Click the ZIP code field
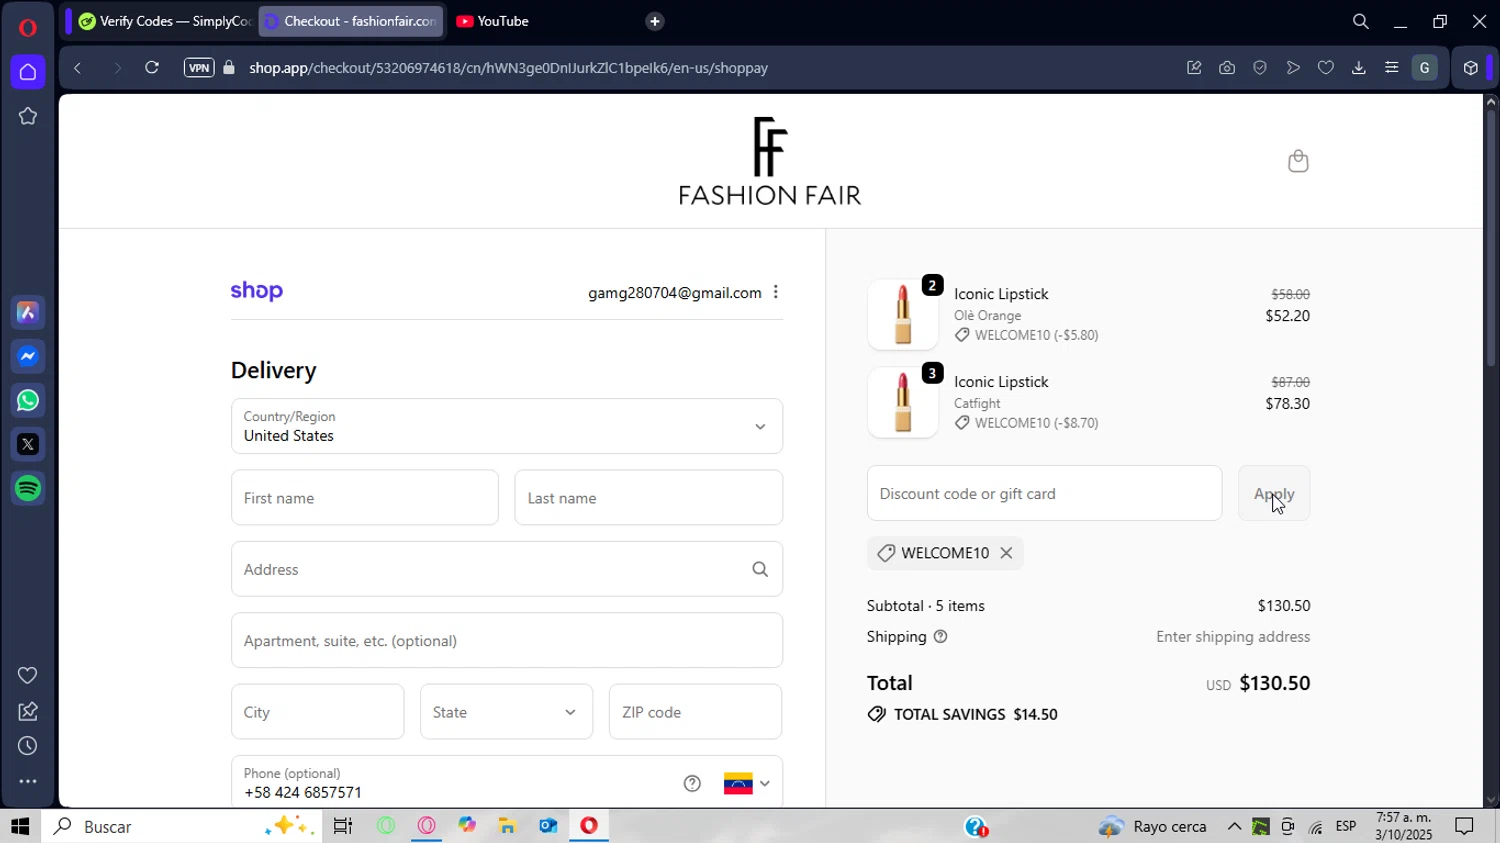 click(x=695, y=712)
